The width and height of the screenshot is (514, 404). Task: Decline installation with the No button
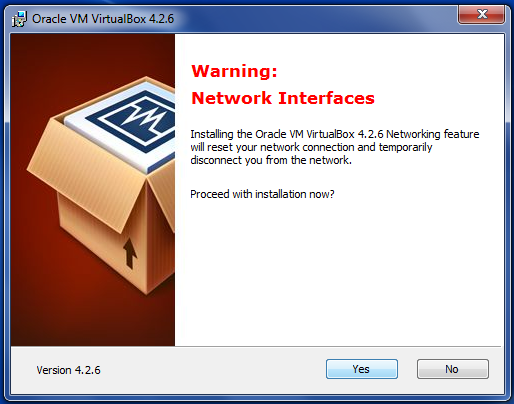(453, 369)
